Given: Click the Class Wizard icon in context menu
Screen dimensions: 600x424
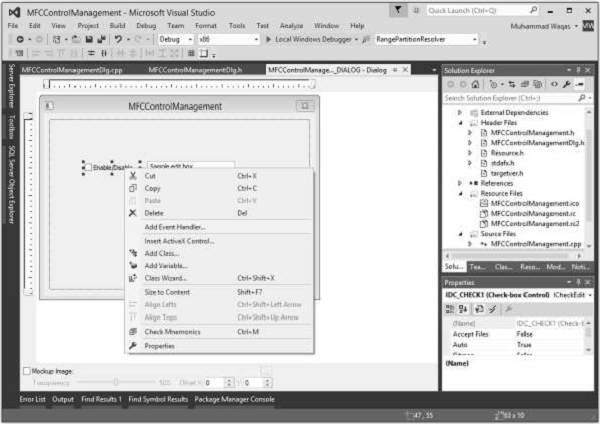Looking at the screenshot, I should [133, 278].
